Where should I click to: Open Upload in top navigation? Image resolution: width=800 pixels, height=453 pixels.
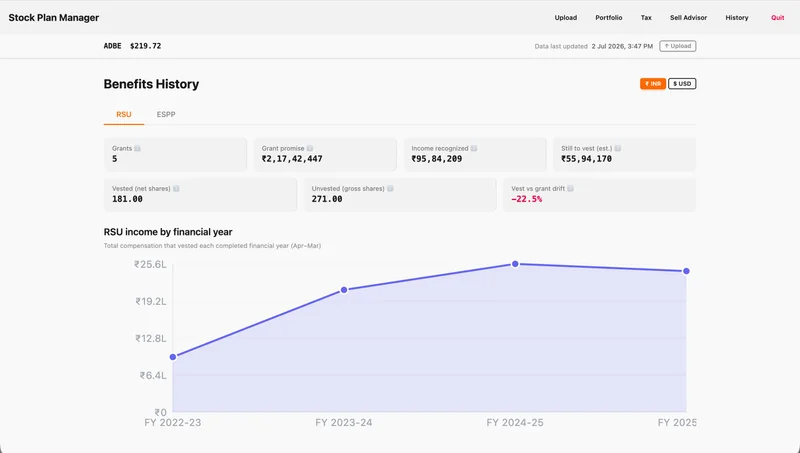pos(566,17)
